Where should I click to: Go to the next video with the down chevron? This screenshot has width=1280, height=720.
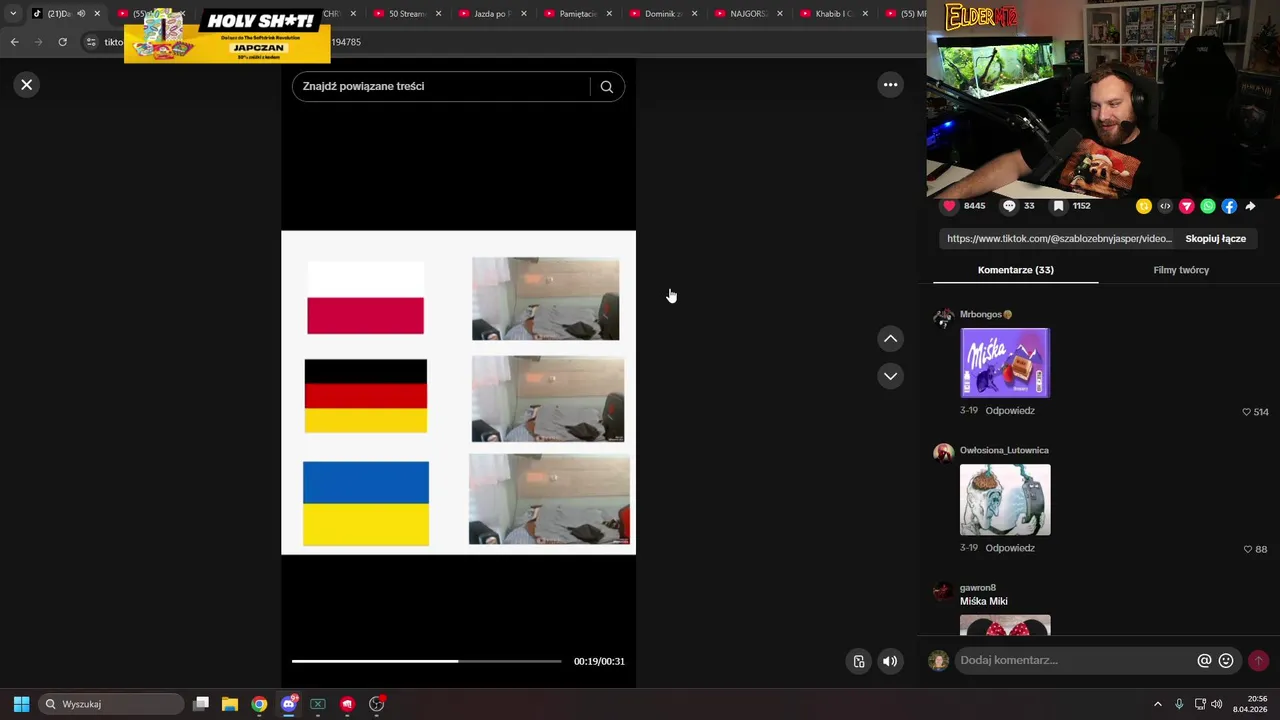point(890,376)
